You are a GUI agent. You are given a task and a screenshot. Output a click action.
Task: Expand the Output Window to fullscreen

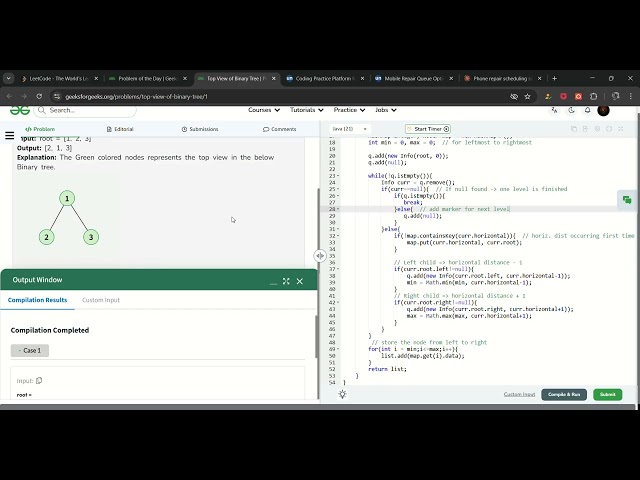(x=286, y=281)
